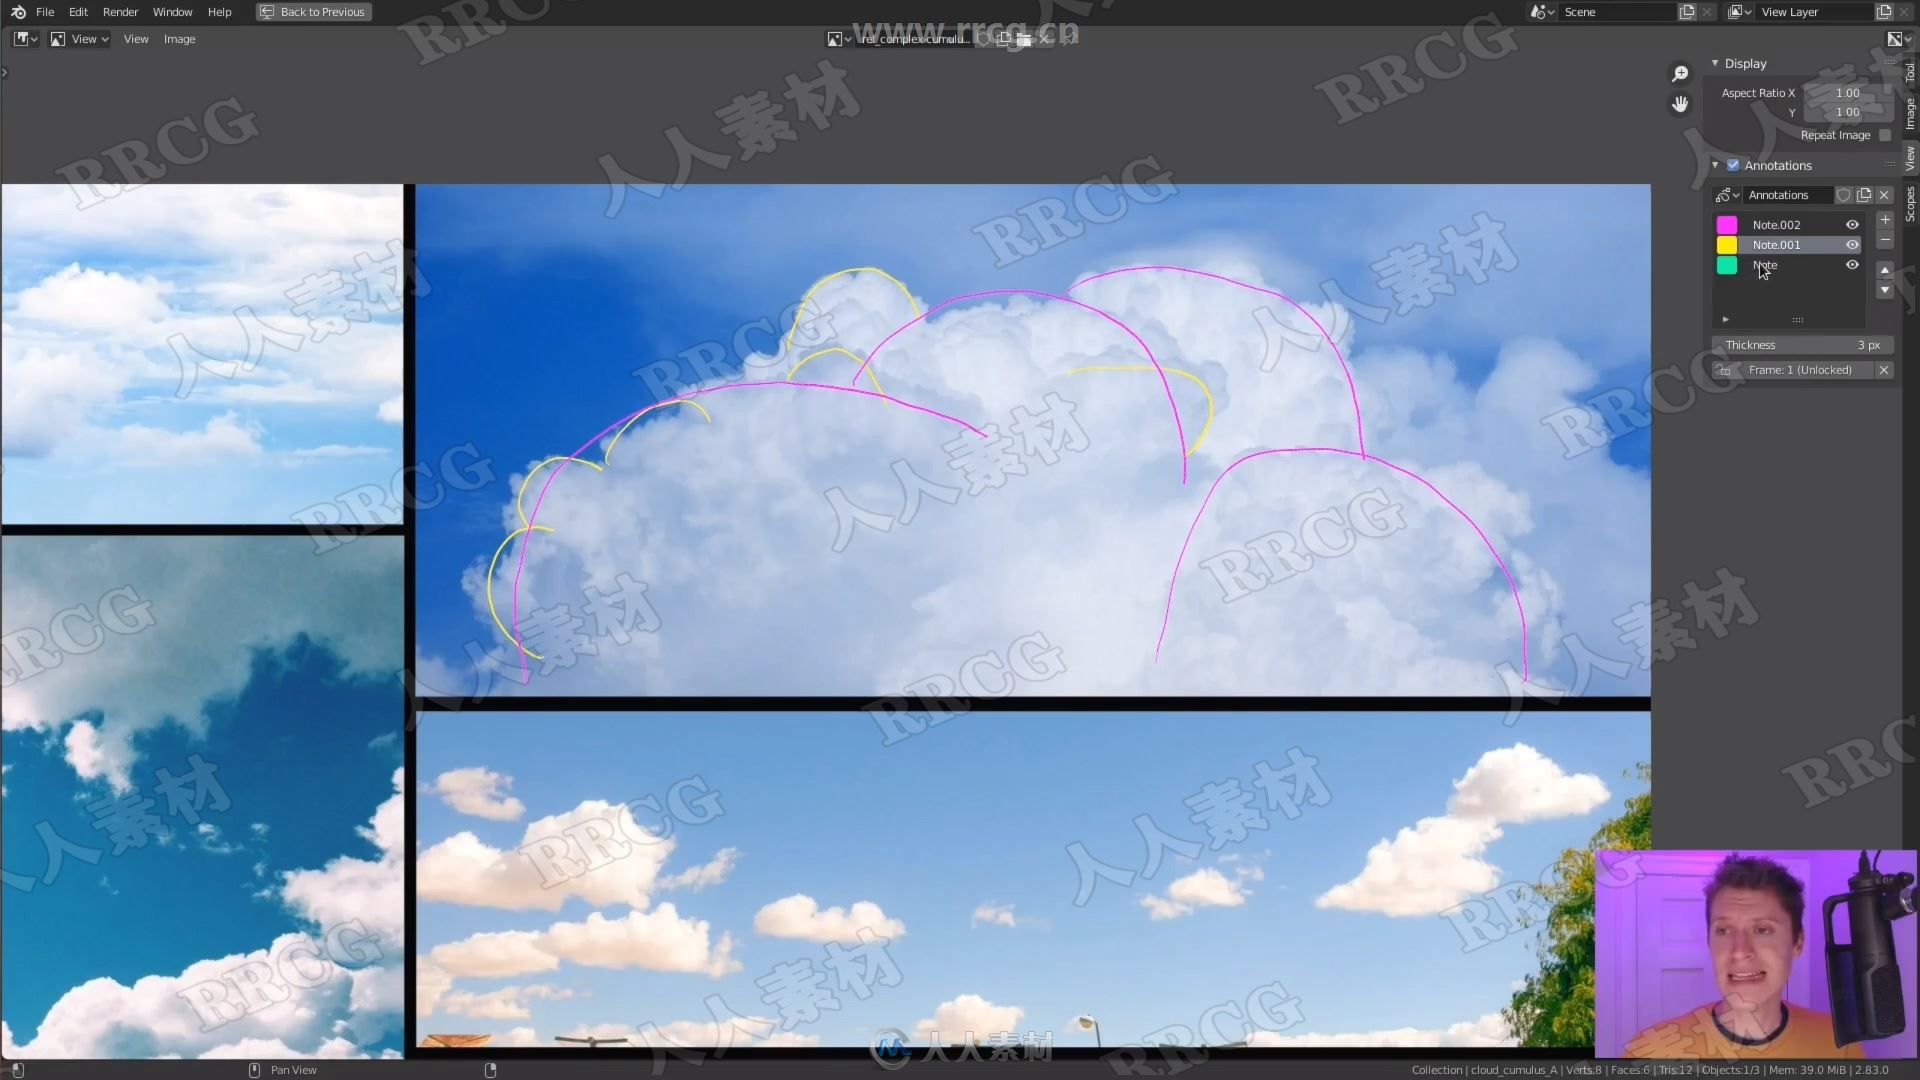Screen dimensions: 1920x1080
Task: Open the Window menu
Action: (171, 12)
